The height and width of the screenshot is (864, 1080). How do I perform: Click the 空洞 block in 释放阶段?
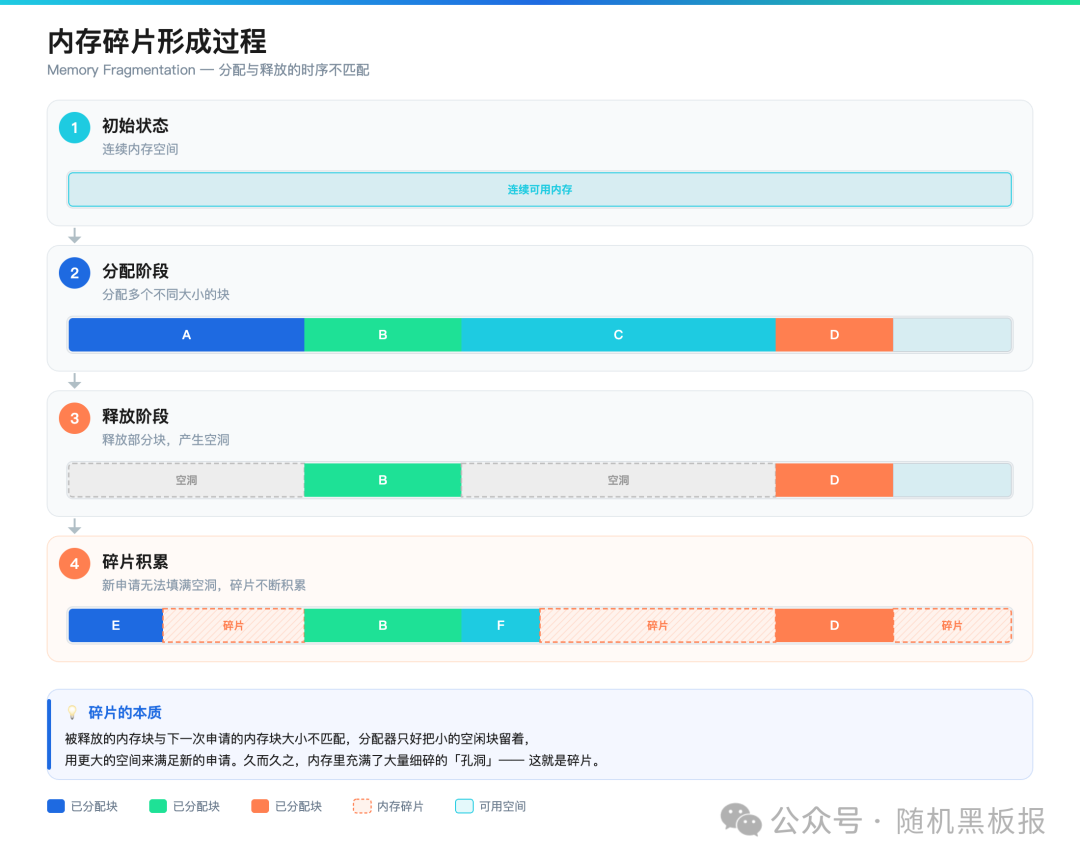185,480
